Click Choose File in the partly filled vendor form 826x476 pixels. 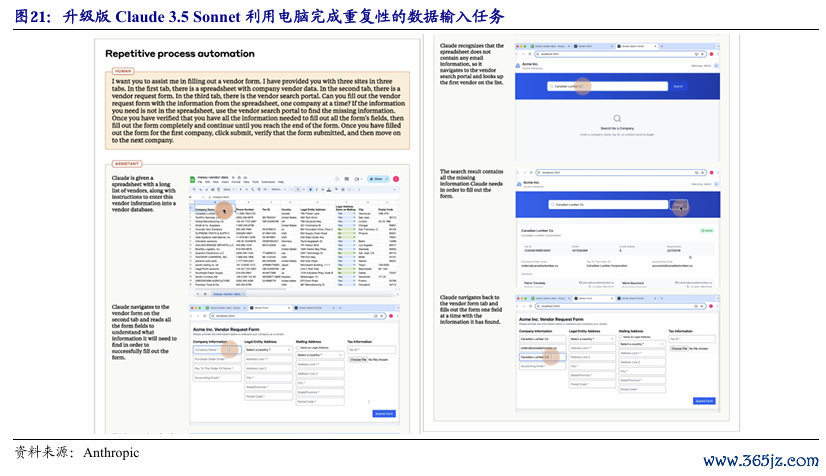click(x=680, y=349)
